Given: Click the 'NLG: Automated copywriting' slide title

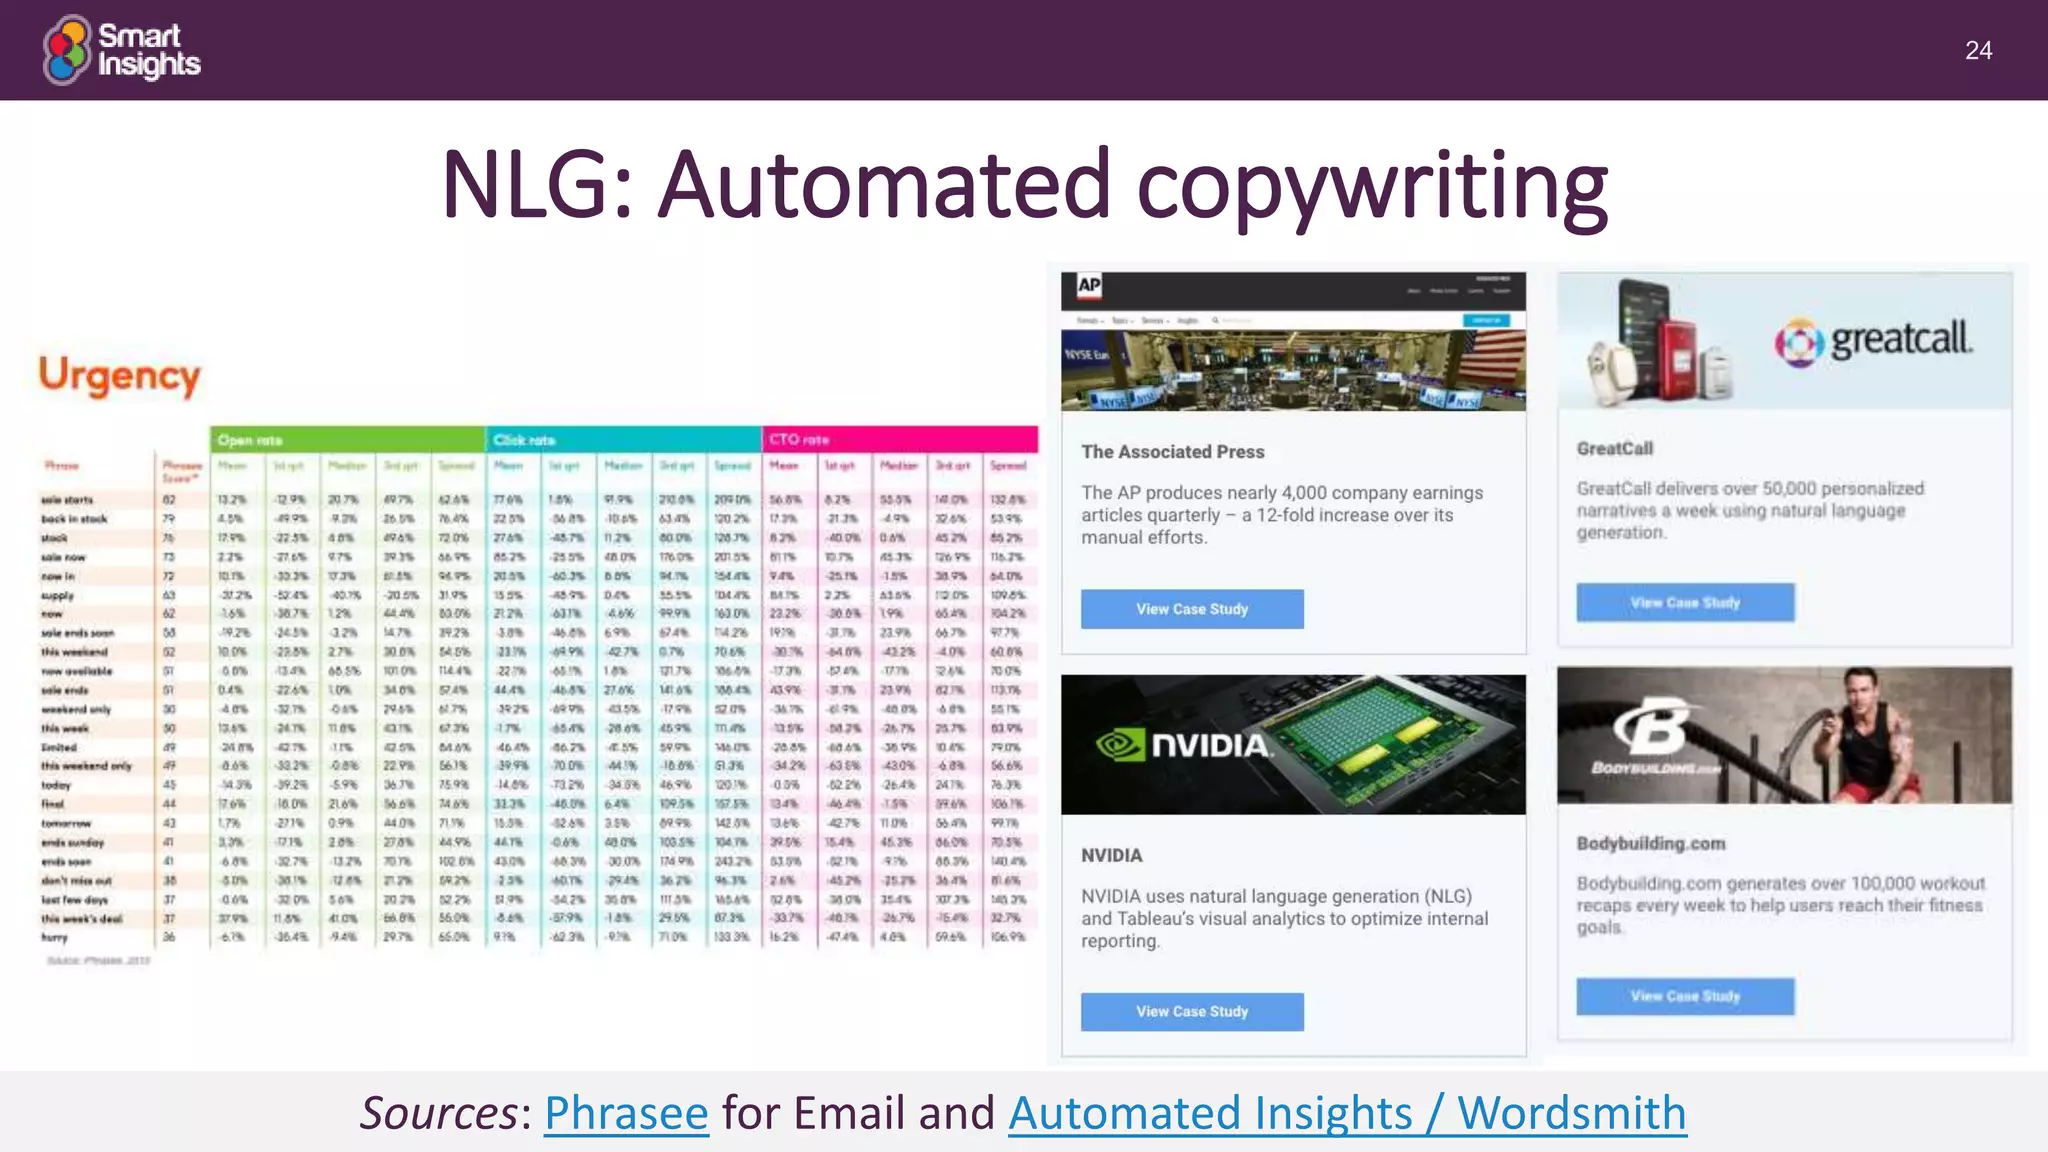Looking at the screenshot, I should pyautogui.click(x=1024, y=186).
